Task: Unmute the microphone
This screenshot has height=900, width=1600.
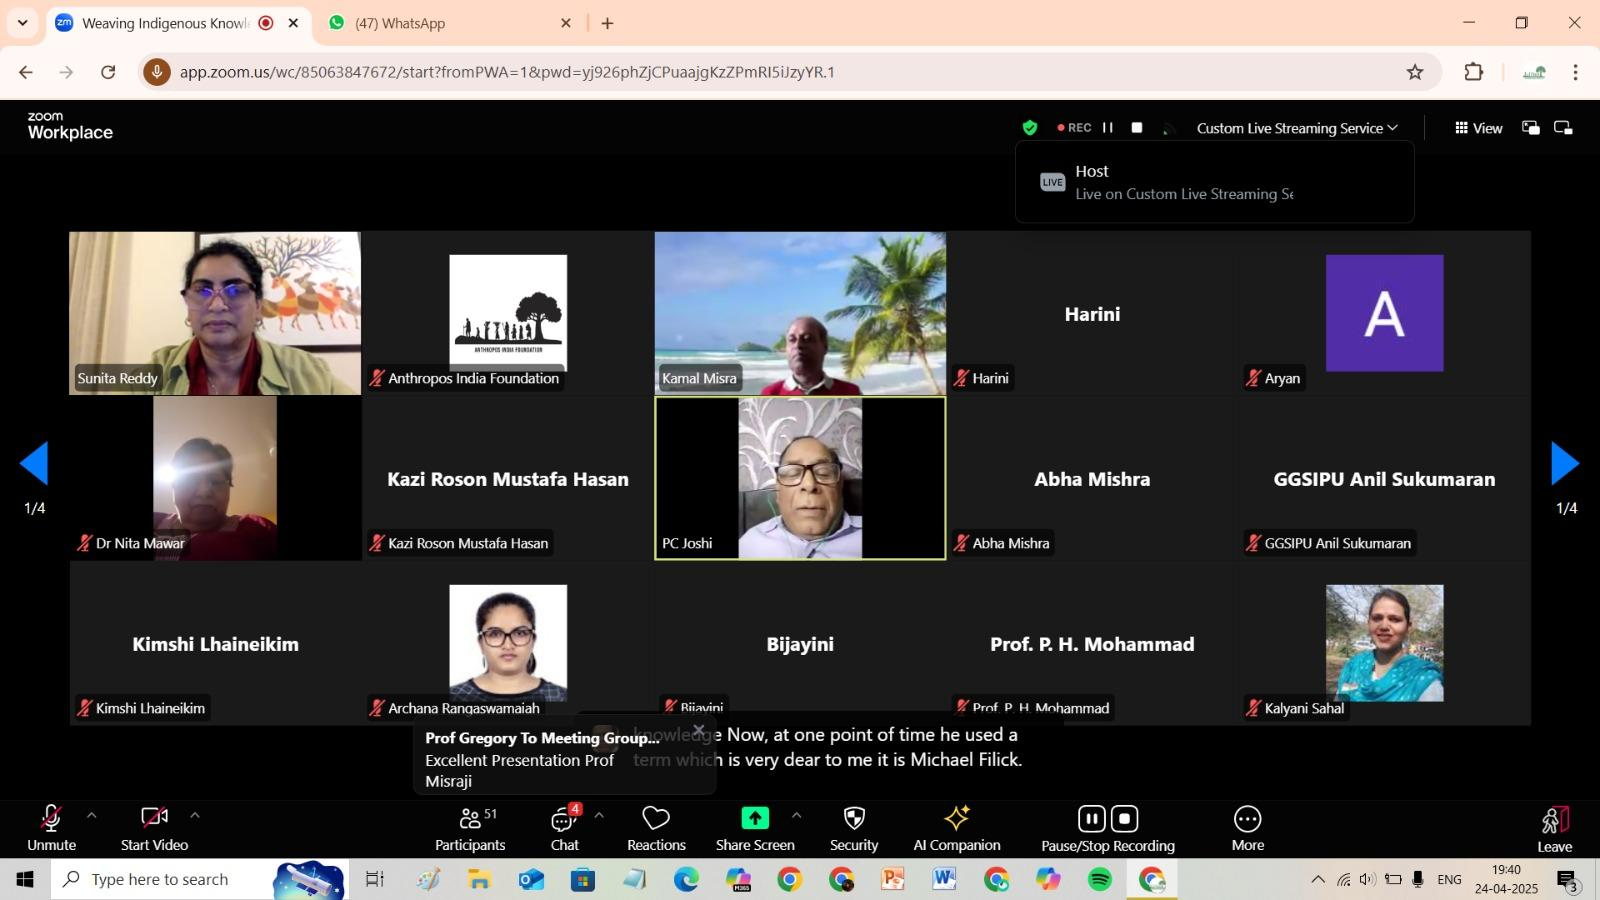Action: (51, 829)
